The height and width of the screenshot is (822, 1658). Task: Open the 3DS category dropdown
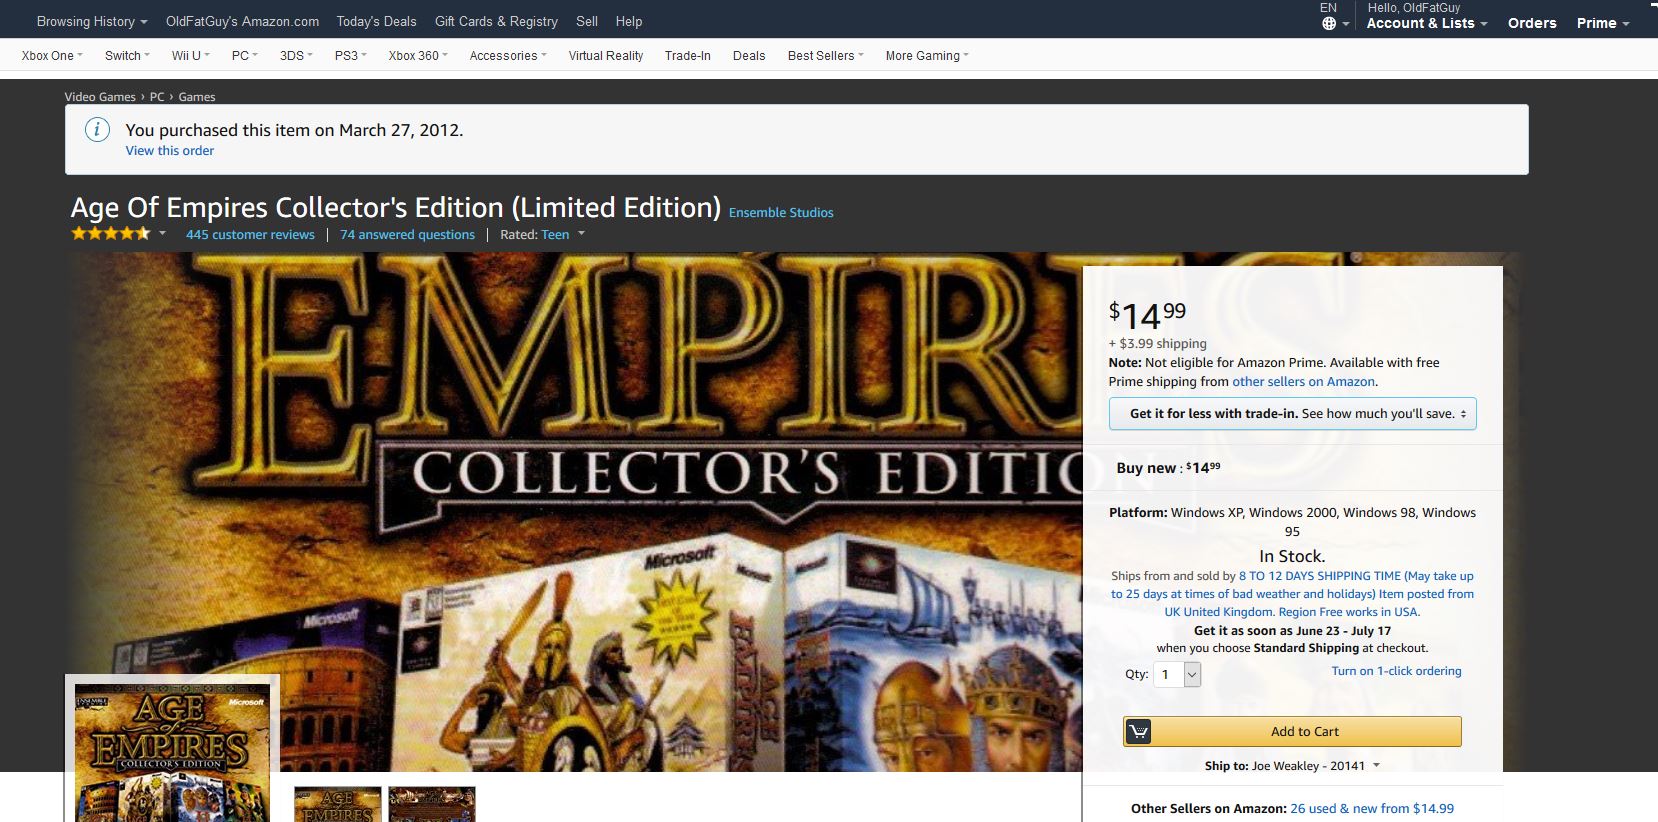[296, 56]
